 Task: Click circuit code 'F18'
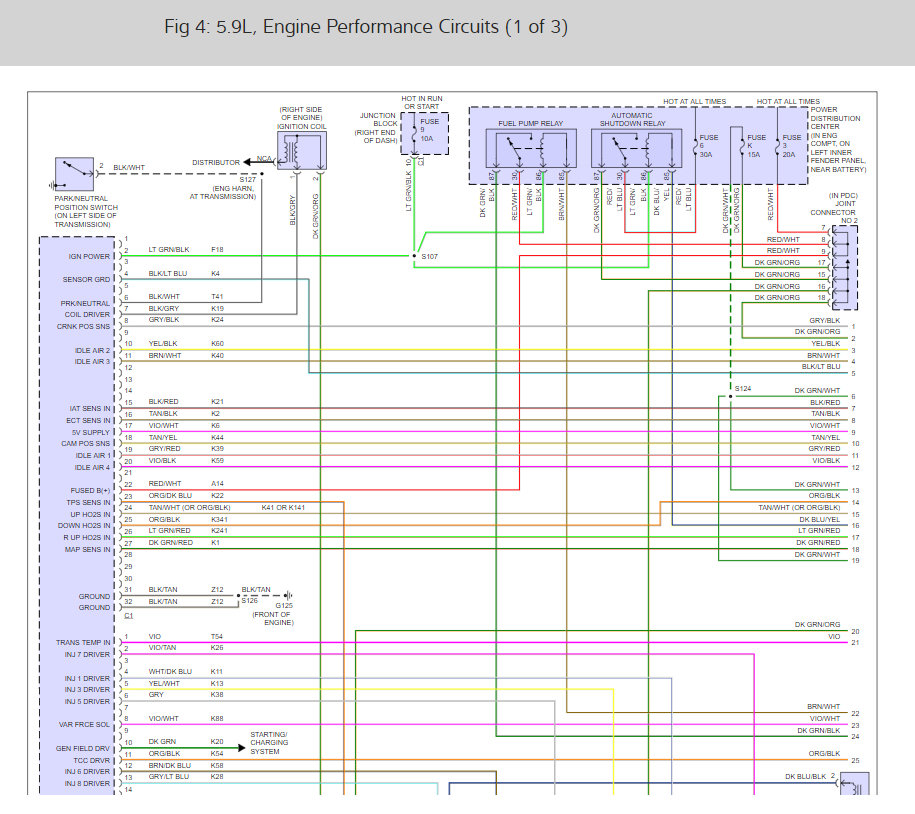point(217,250)
